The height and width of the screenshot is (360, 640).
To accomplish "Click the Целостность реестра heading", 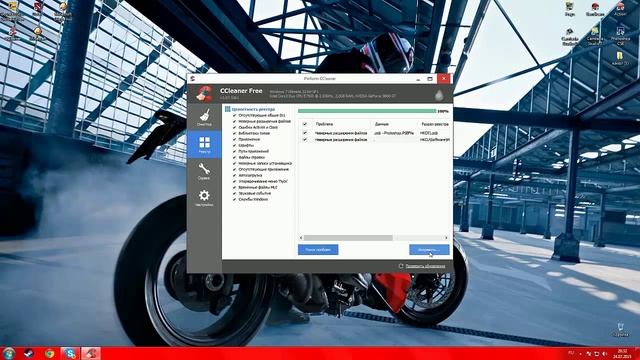I will point(253,109).
